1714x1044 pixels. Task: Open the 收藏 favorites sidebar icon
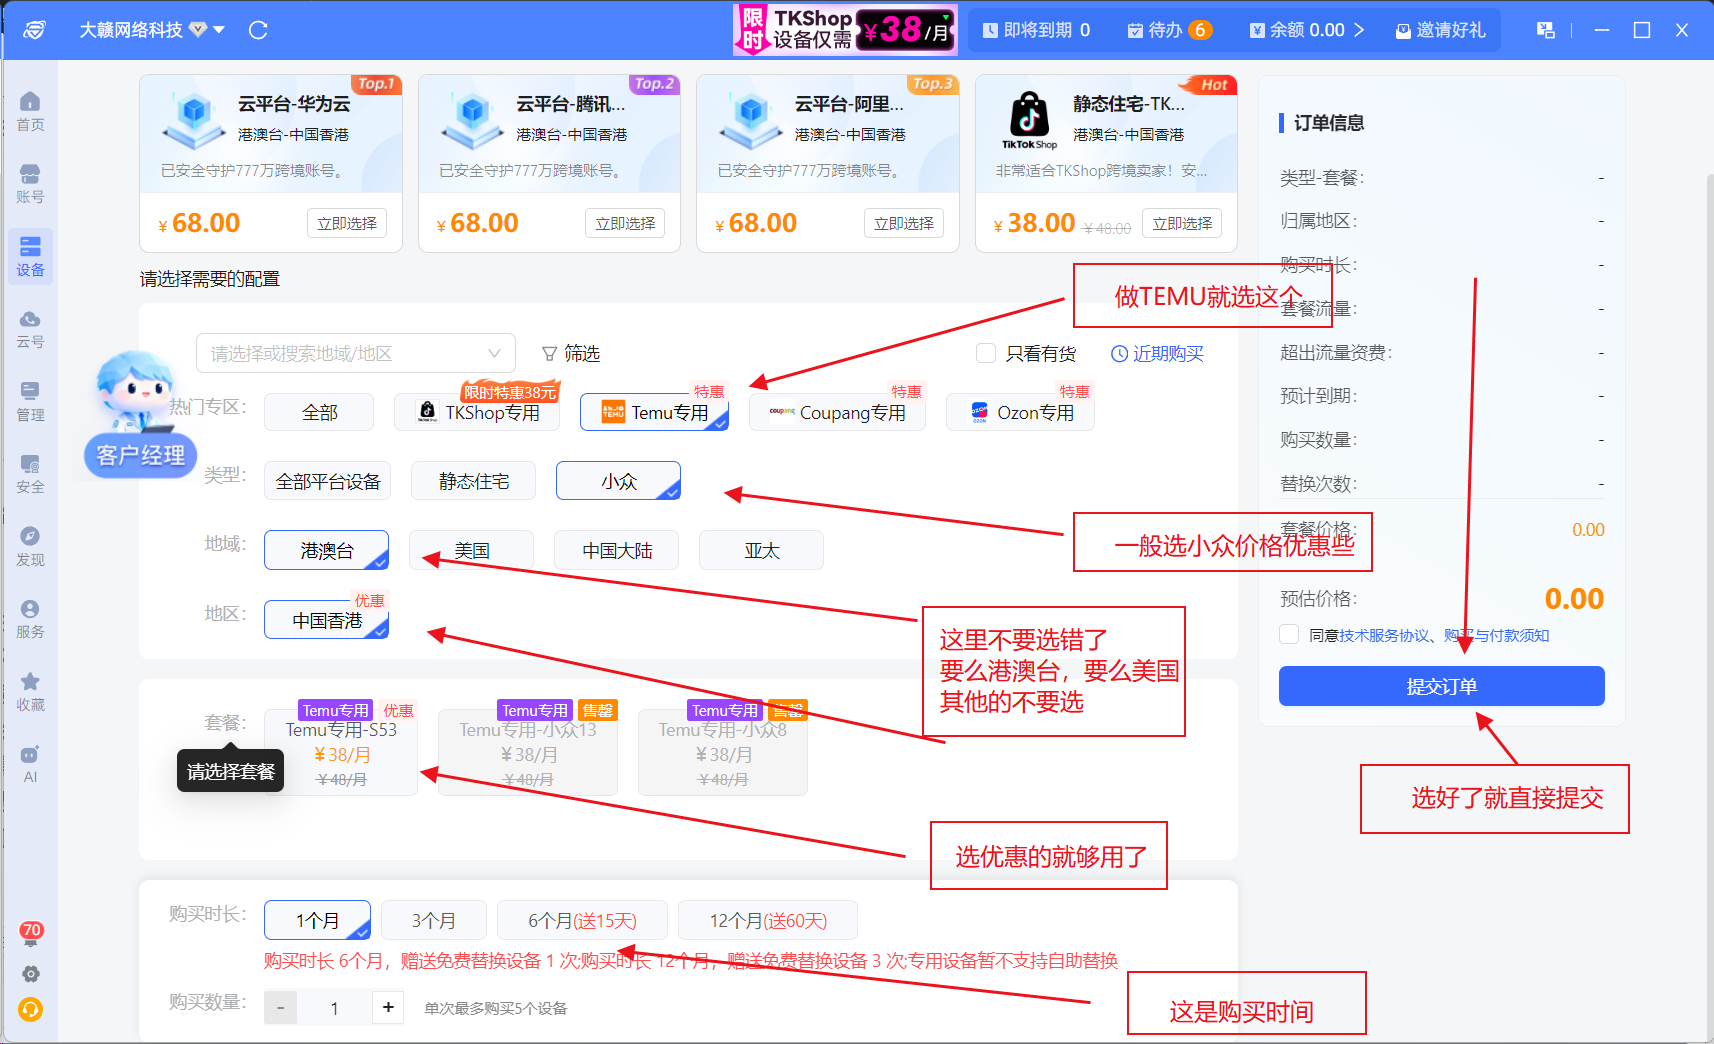coord(30,691)
